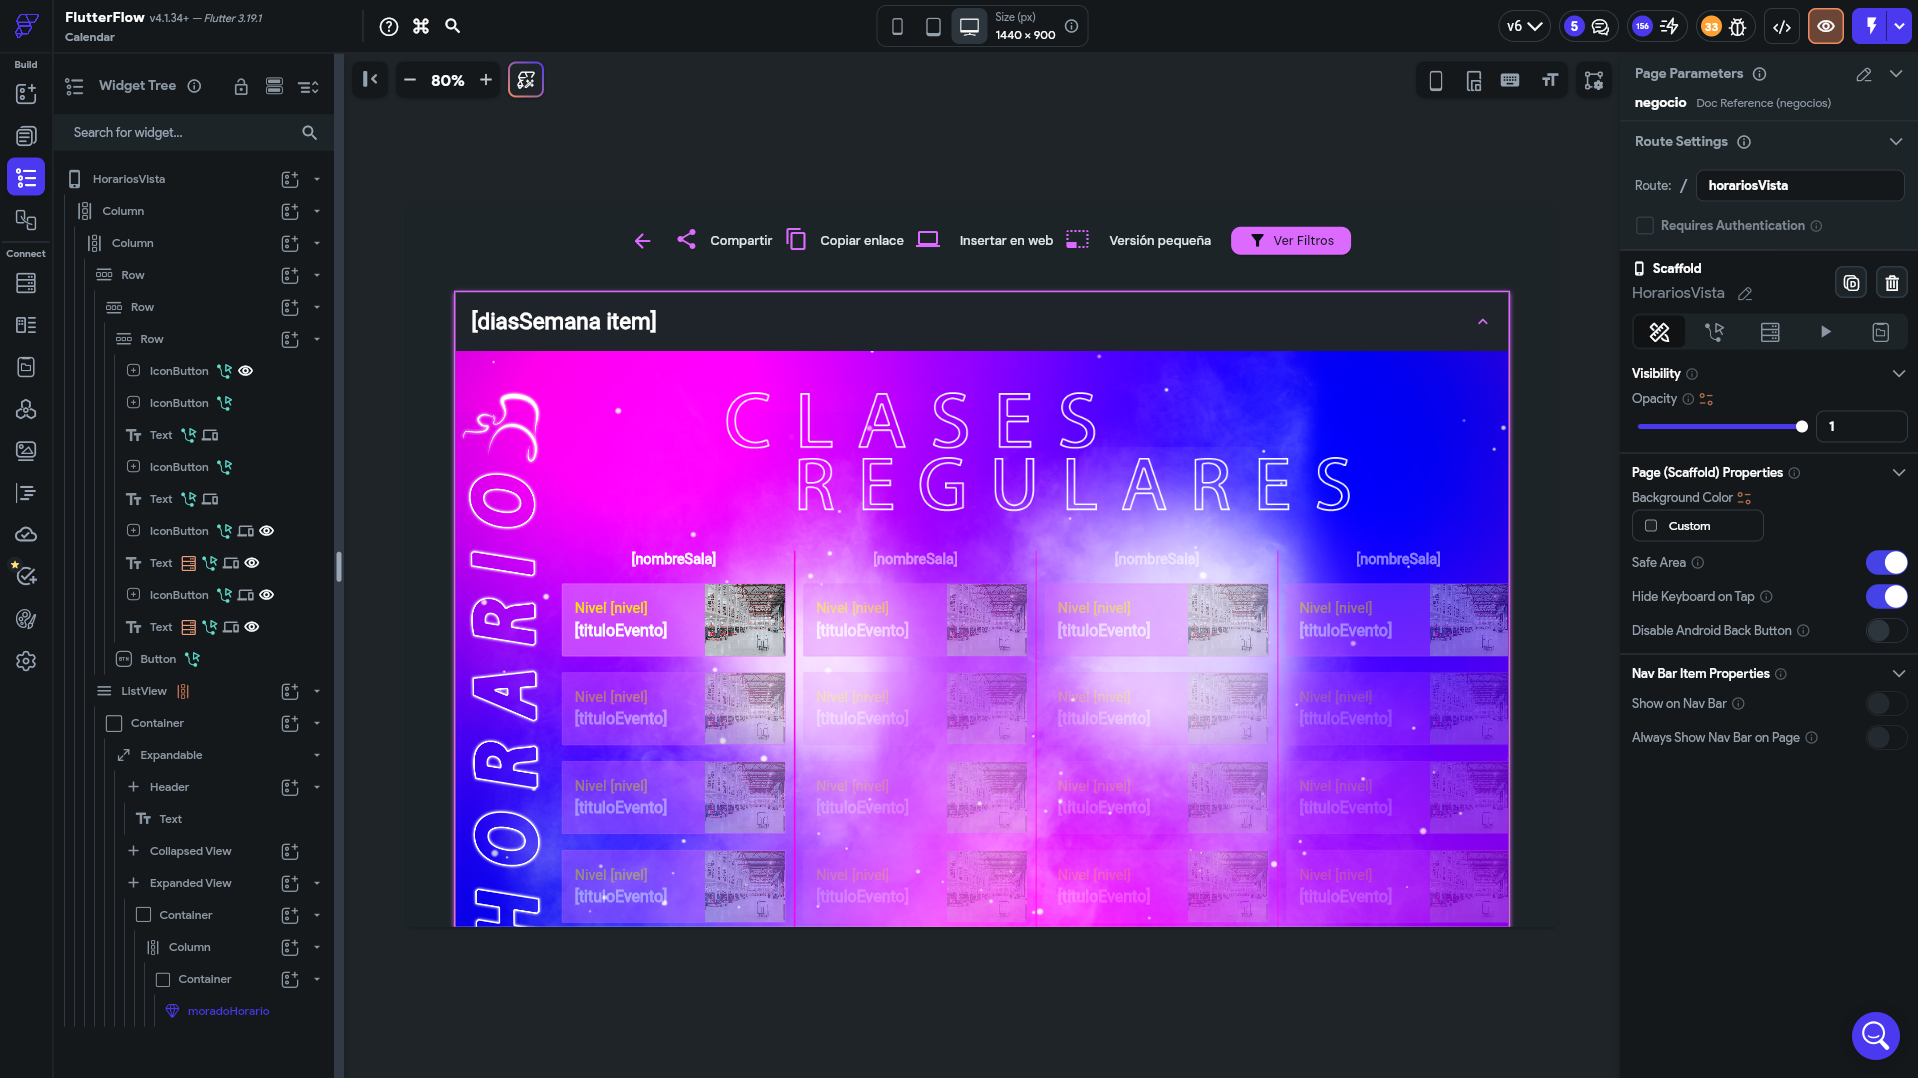Viewport: 1918px width, 1078px height.
Task: Collapse the diasSemana item with its chevron
Action: 1483,322
